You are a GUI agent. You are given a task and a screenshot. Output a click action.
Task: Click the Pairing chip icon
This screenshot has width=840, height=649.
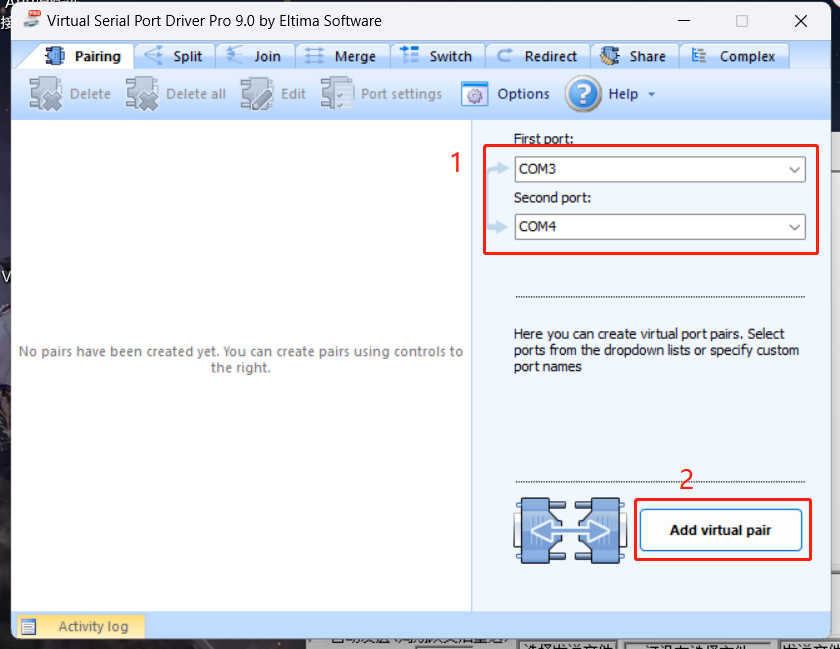click(55, 56)
